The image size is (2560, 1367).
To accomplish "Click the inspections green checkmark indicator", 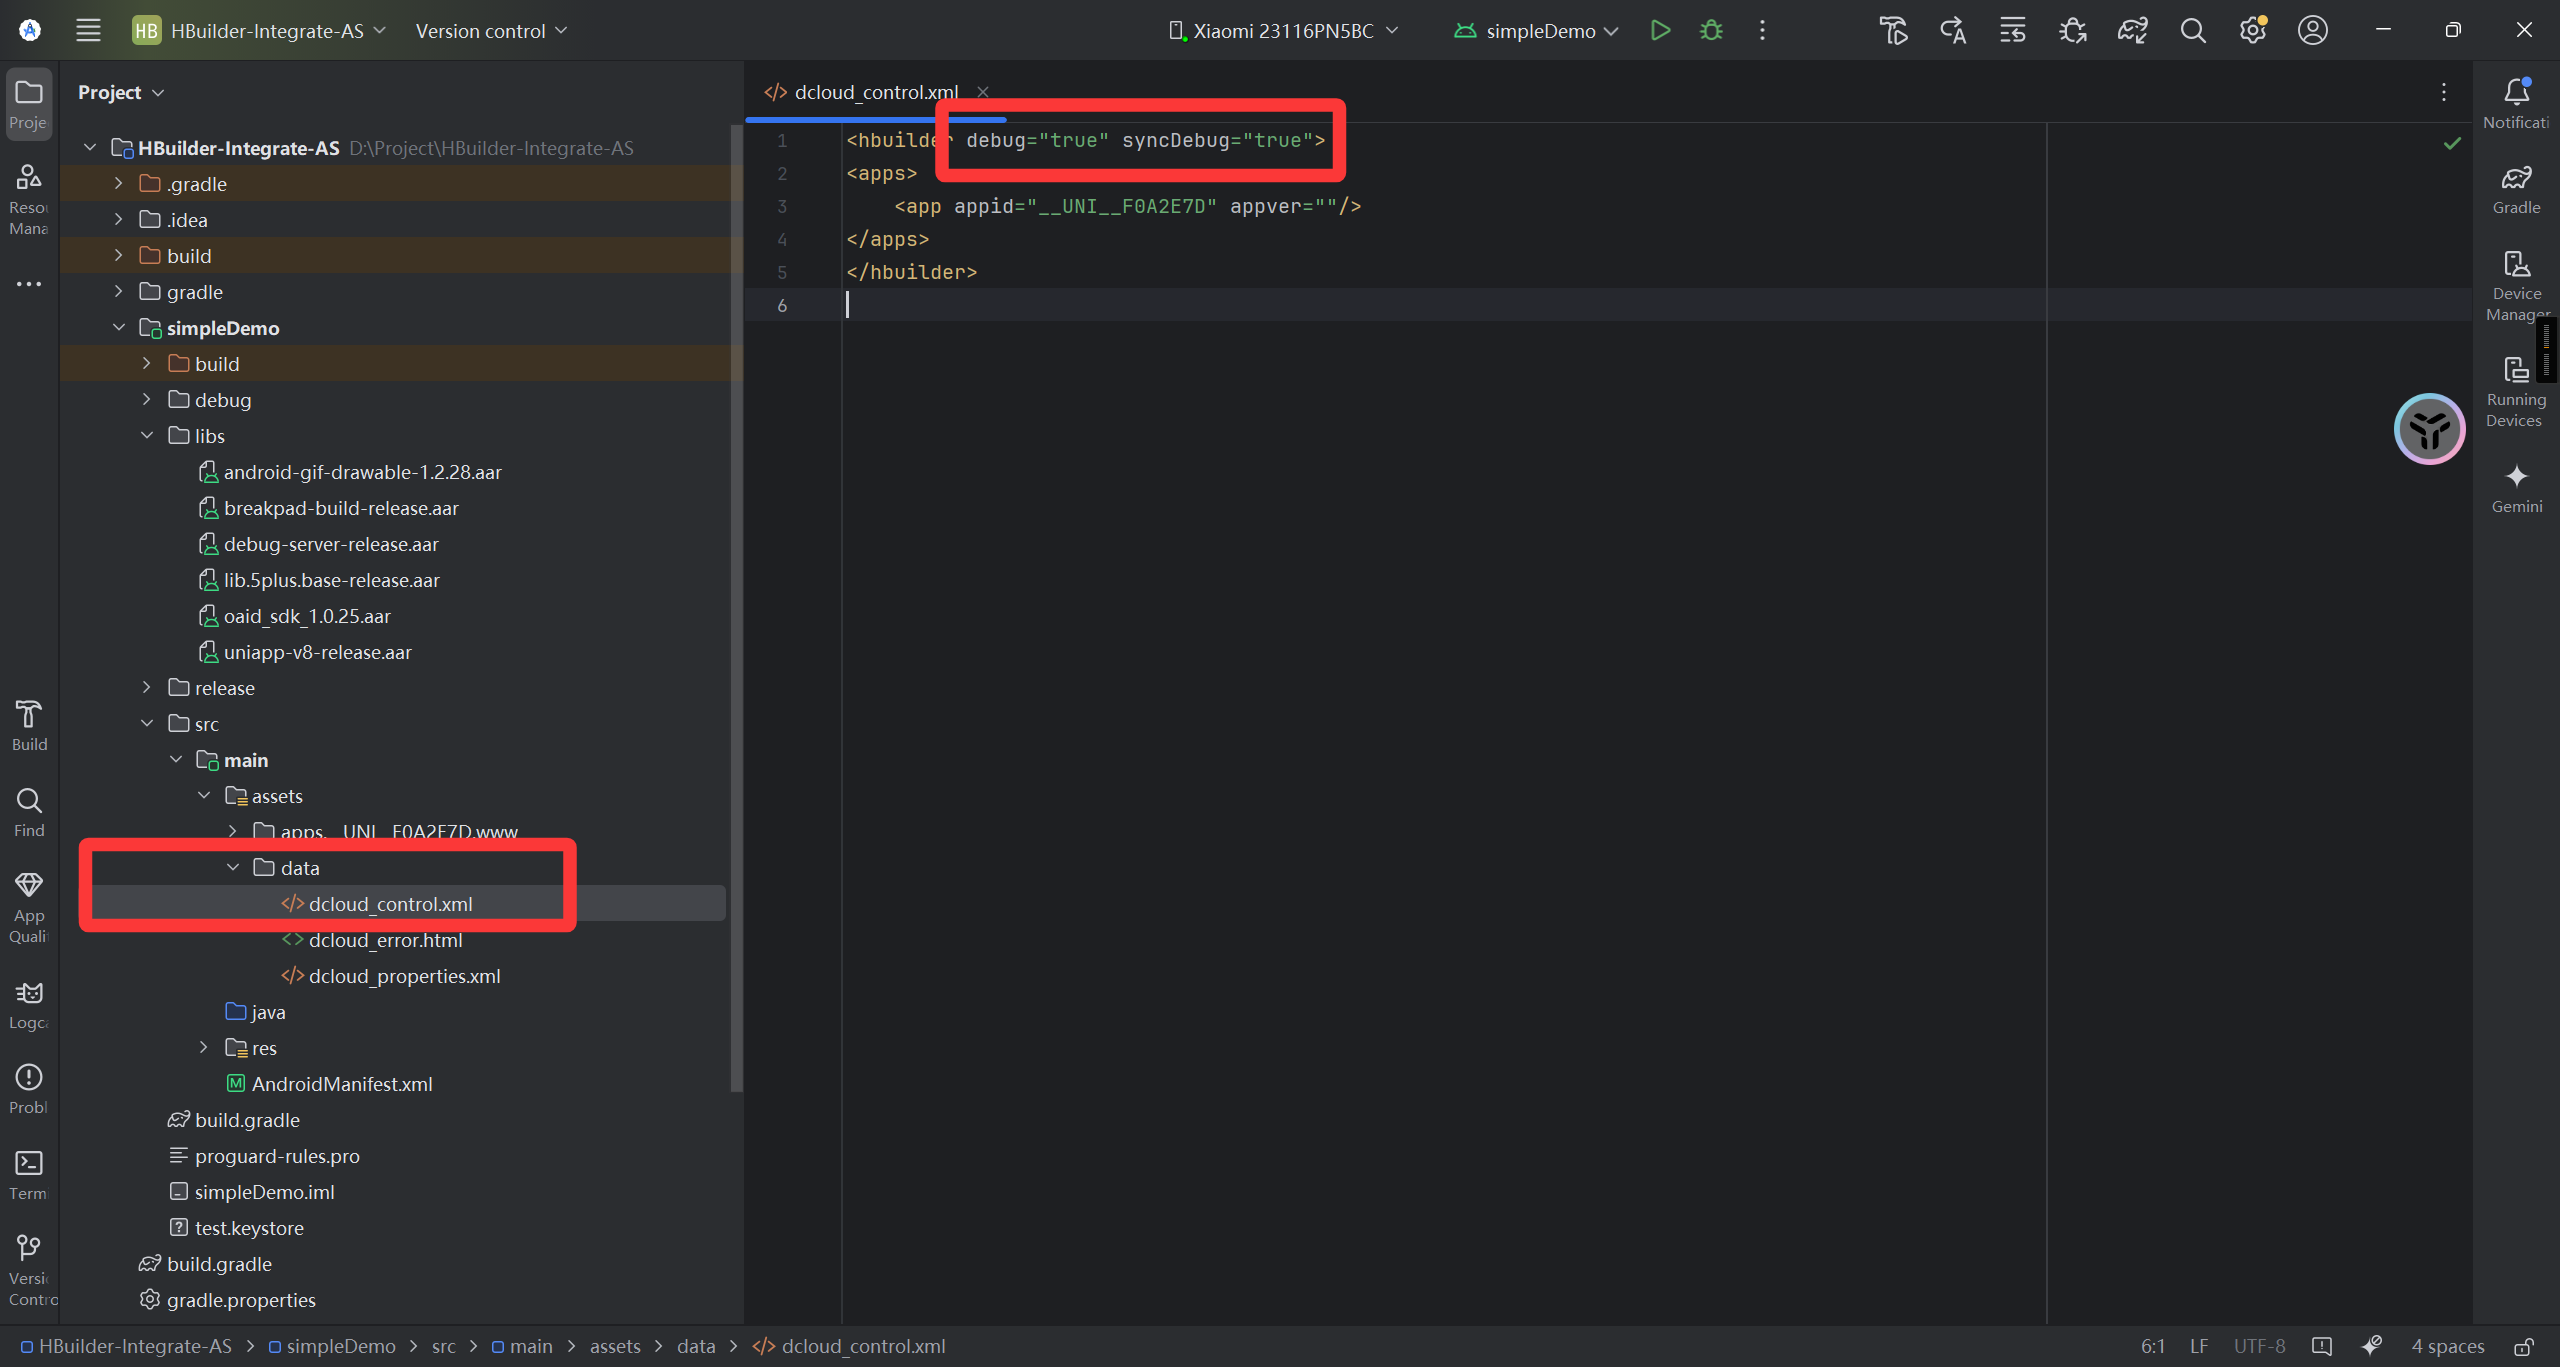I will coord(2452,143).
